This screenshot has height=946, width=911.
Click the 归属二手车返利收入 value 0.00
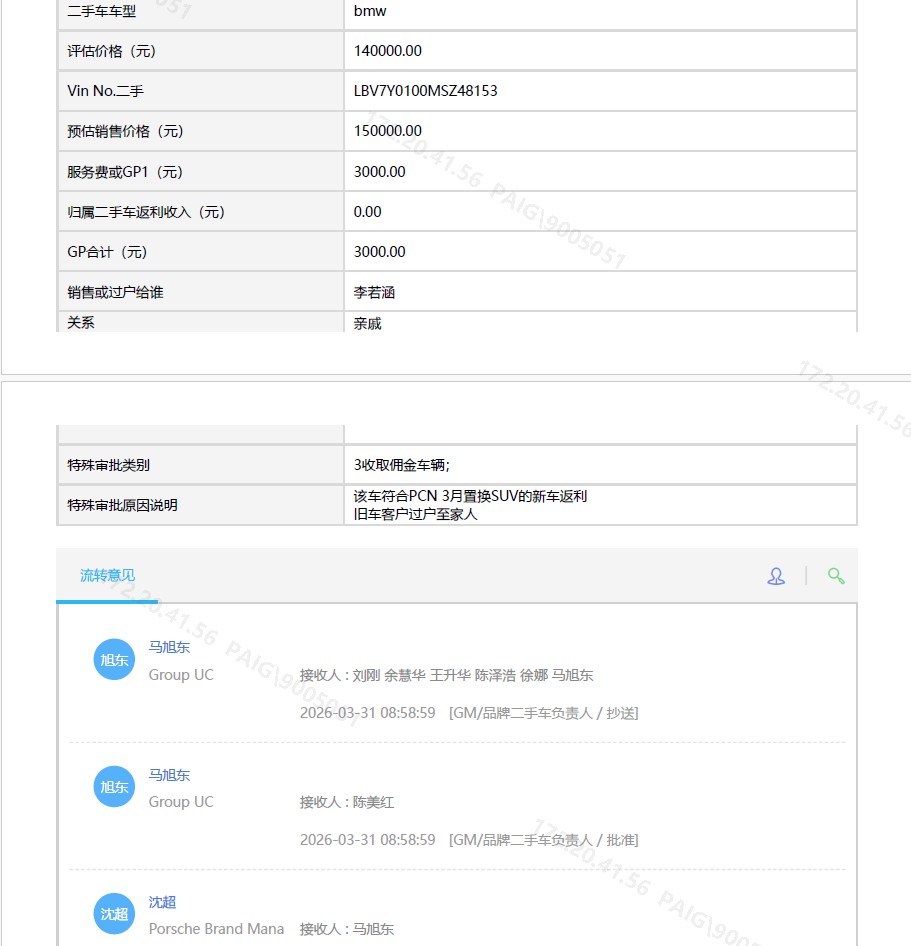[x=368, y=212]
